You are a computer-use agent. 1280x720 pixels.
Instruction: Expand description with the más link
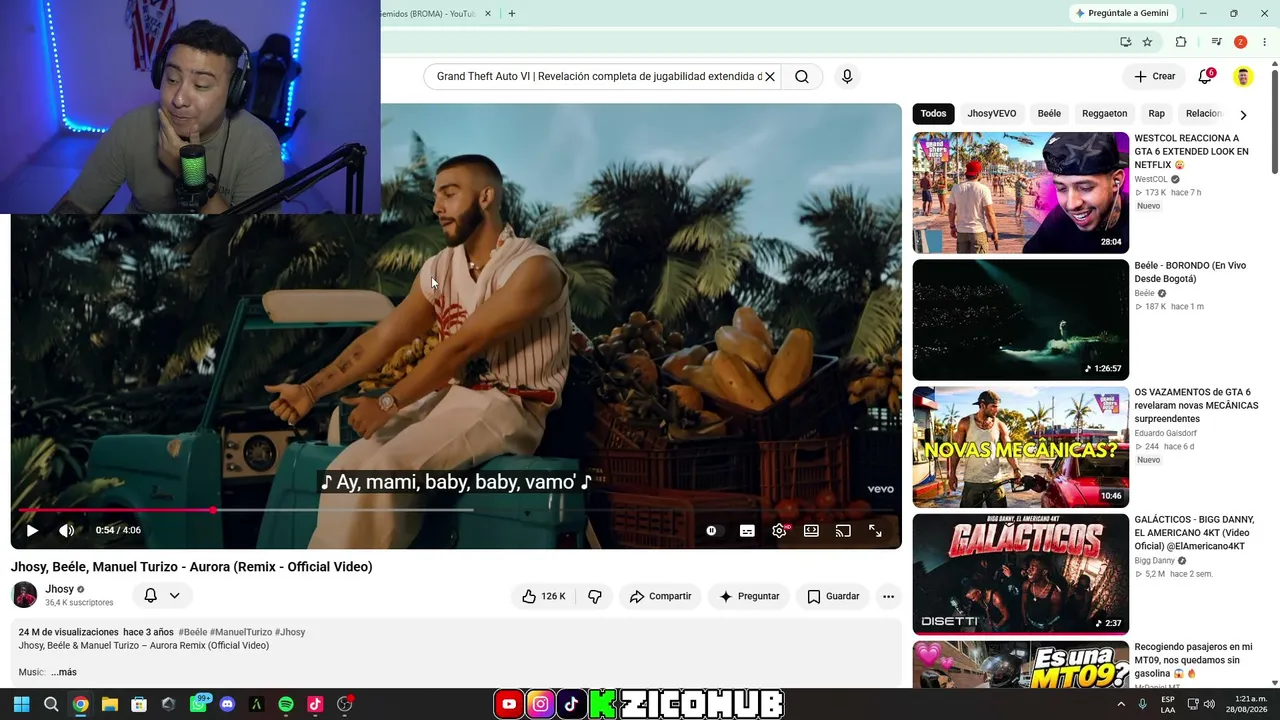point(64,672)
